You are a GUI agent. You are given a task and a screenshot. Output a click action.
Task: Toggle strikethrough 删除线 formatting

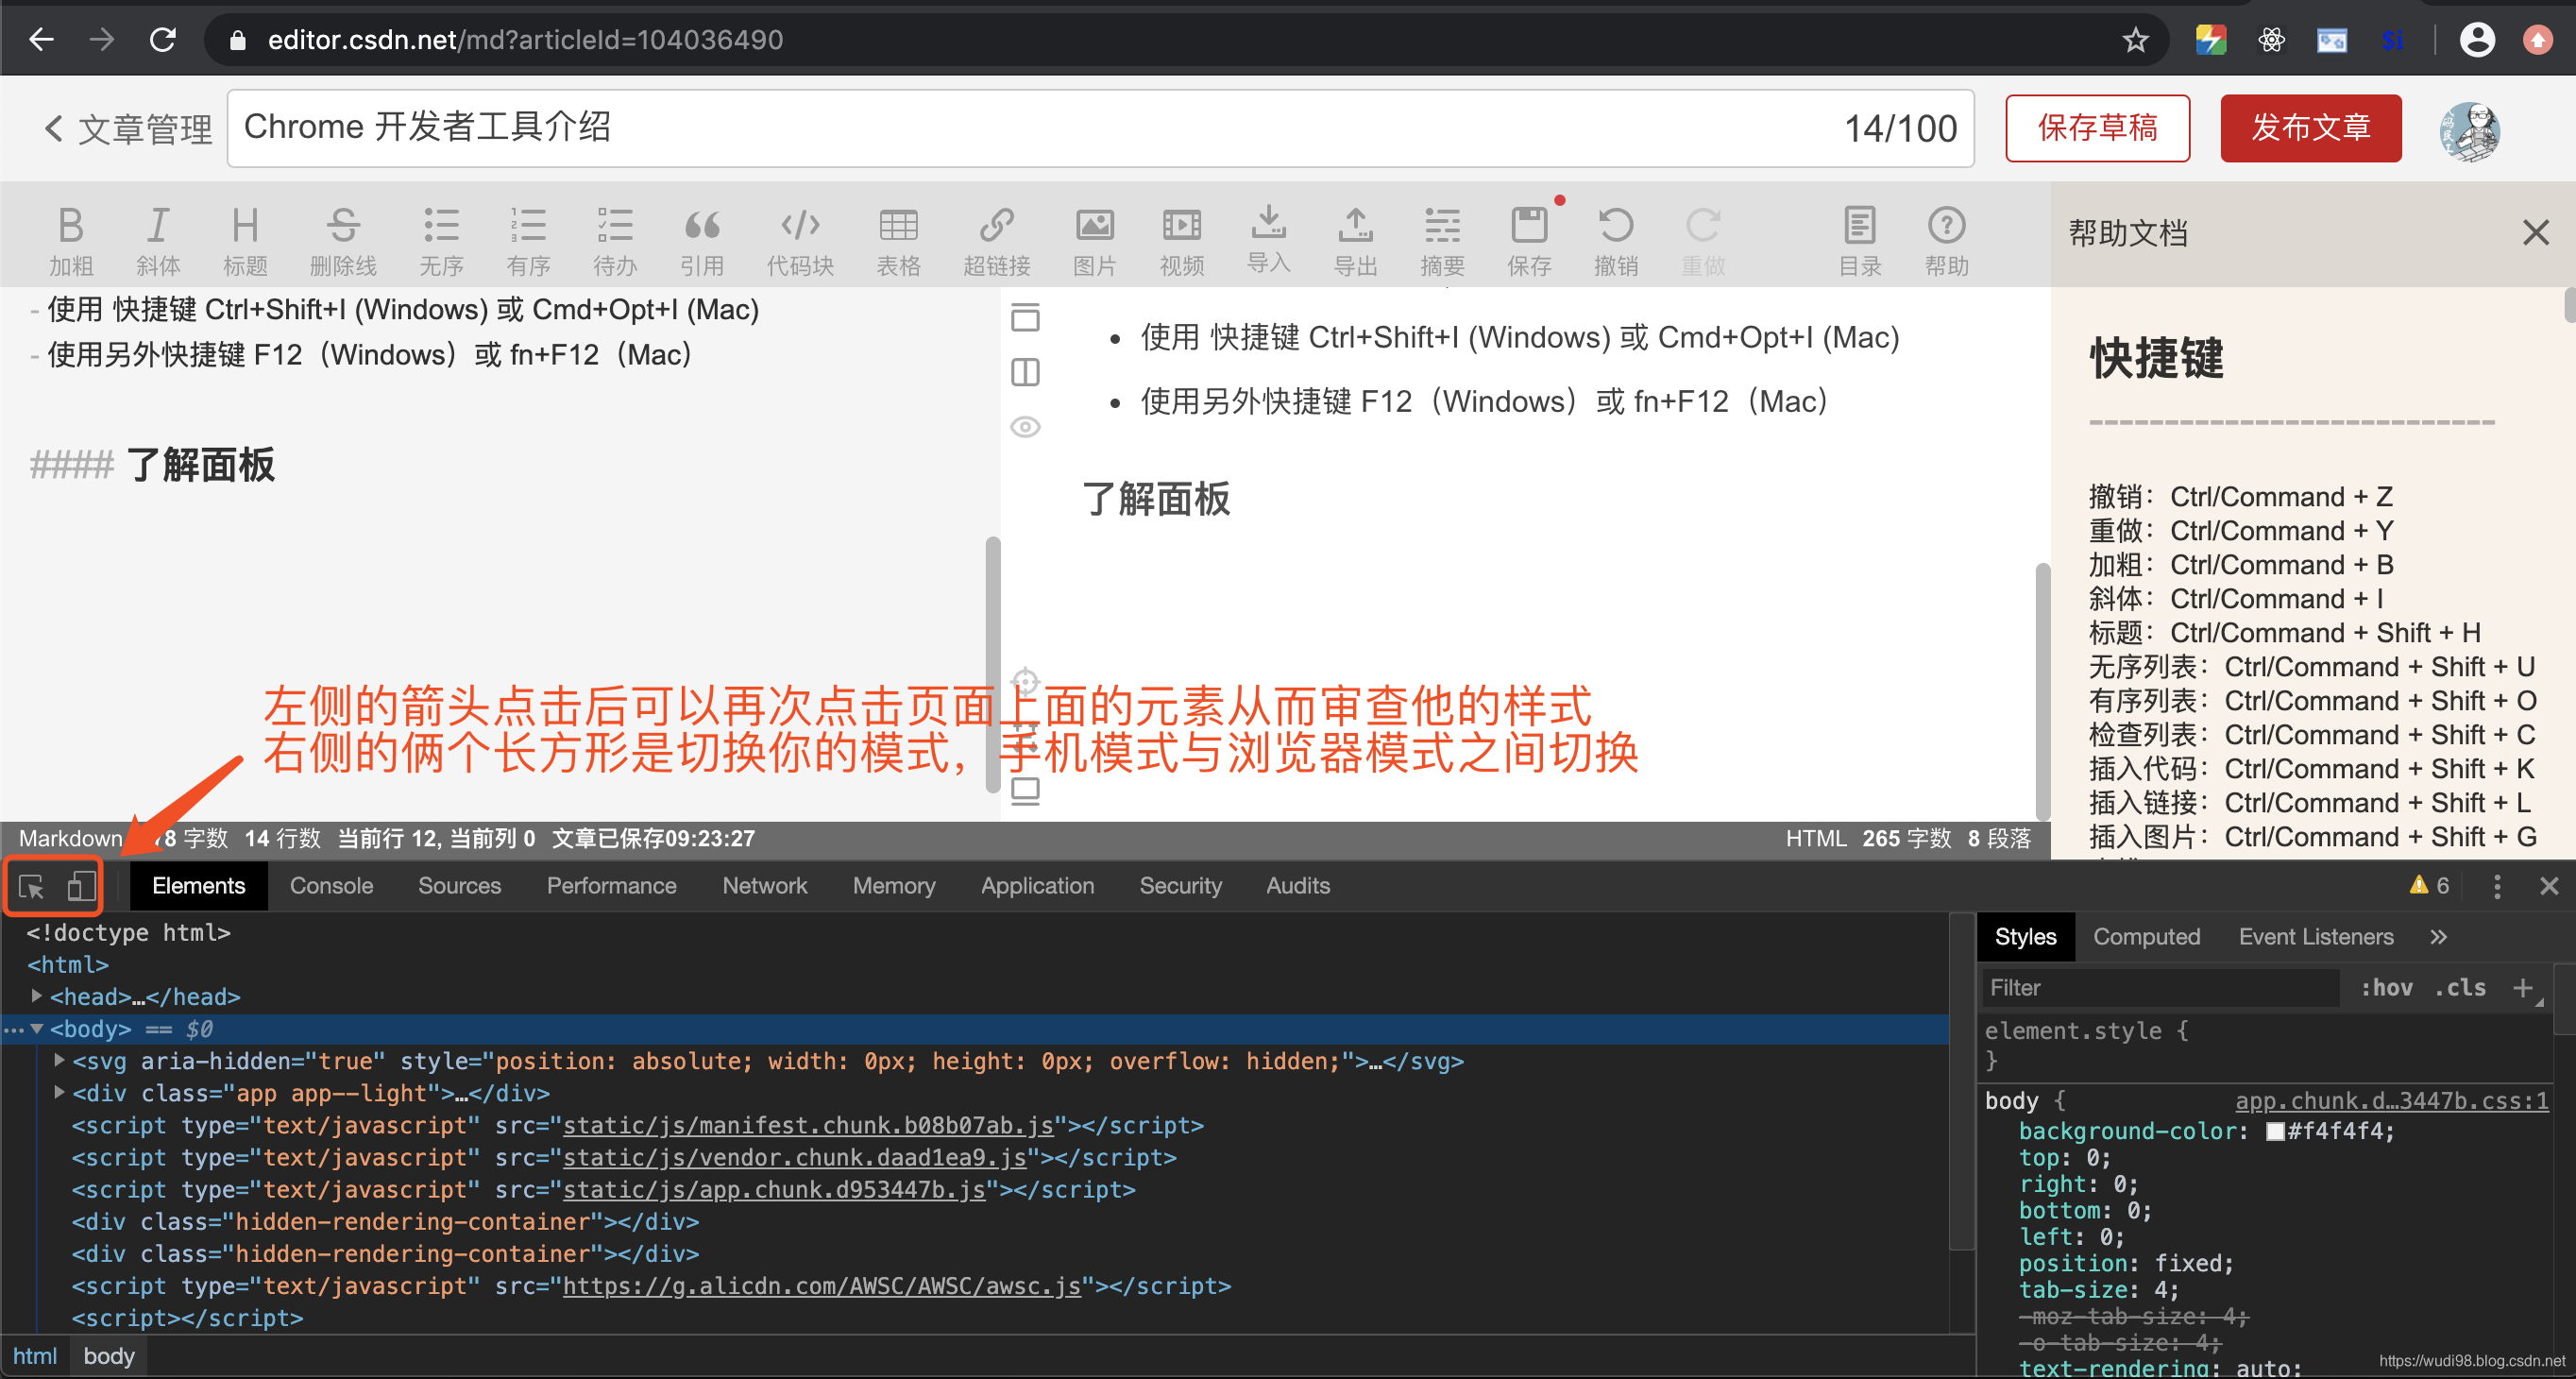(x=342, y=237)
